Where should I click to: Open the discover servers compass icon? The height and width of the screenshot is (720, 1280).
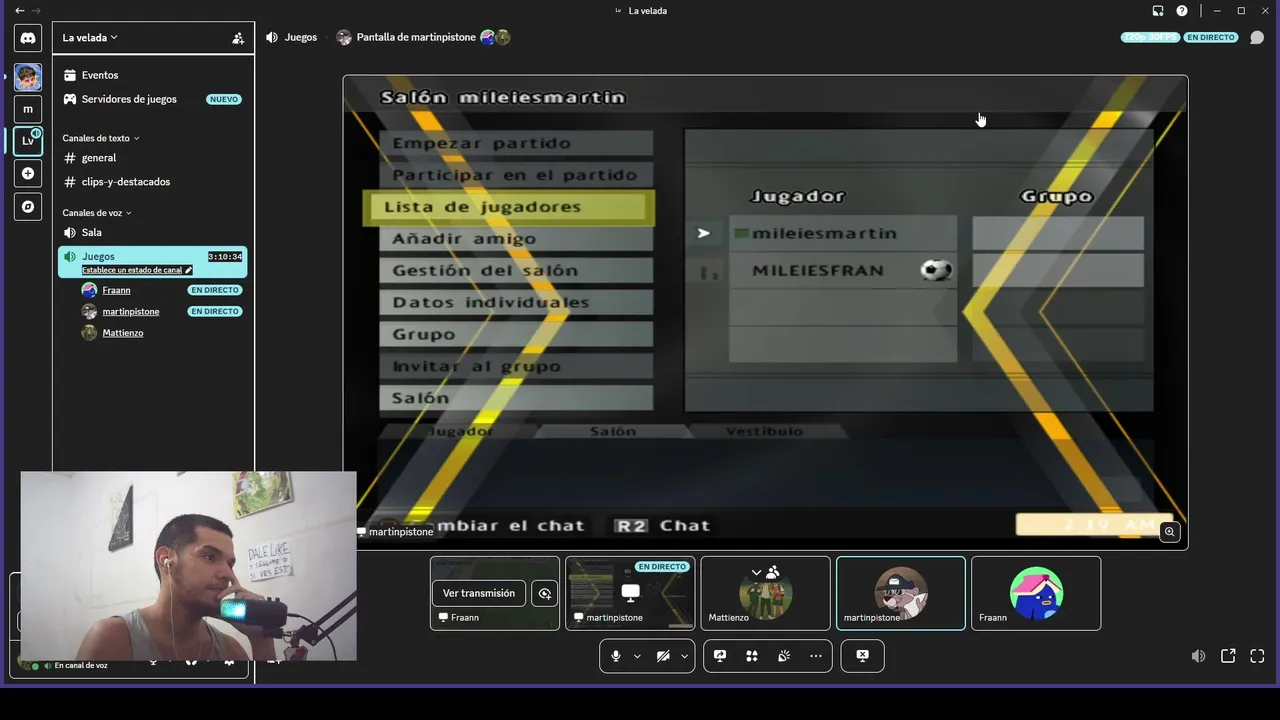pos(28,206)
